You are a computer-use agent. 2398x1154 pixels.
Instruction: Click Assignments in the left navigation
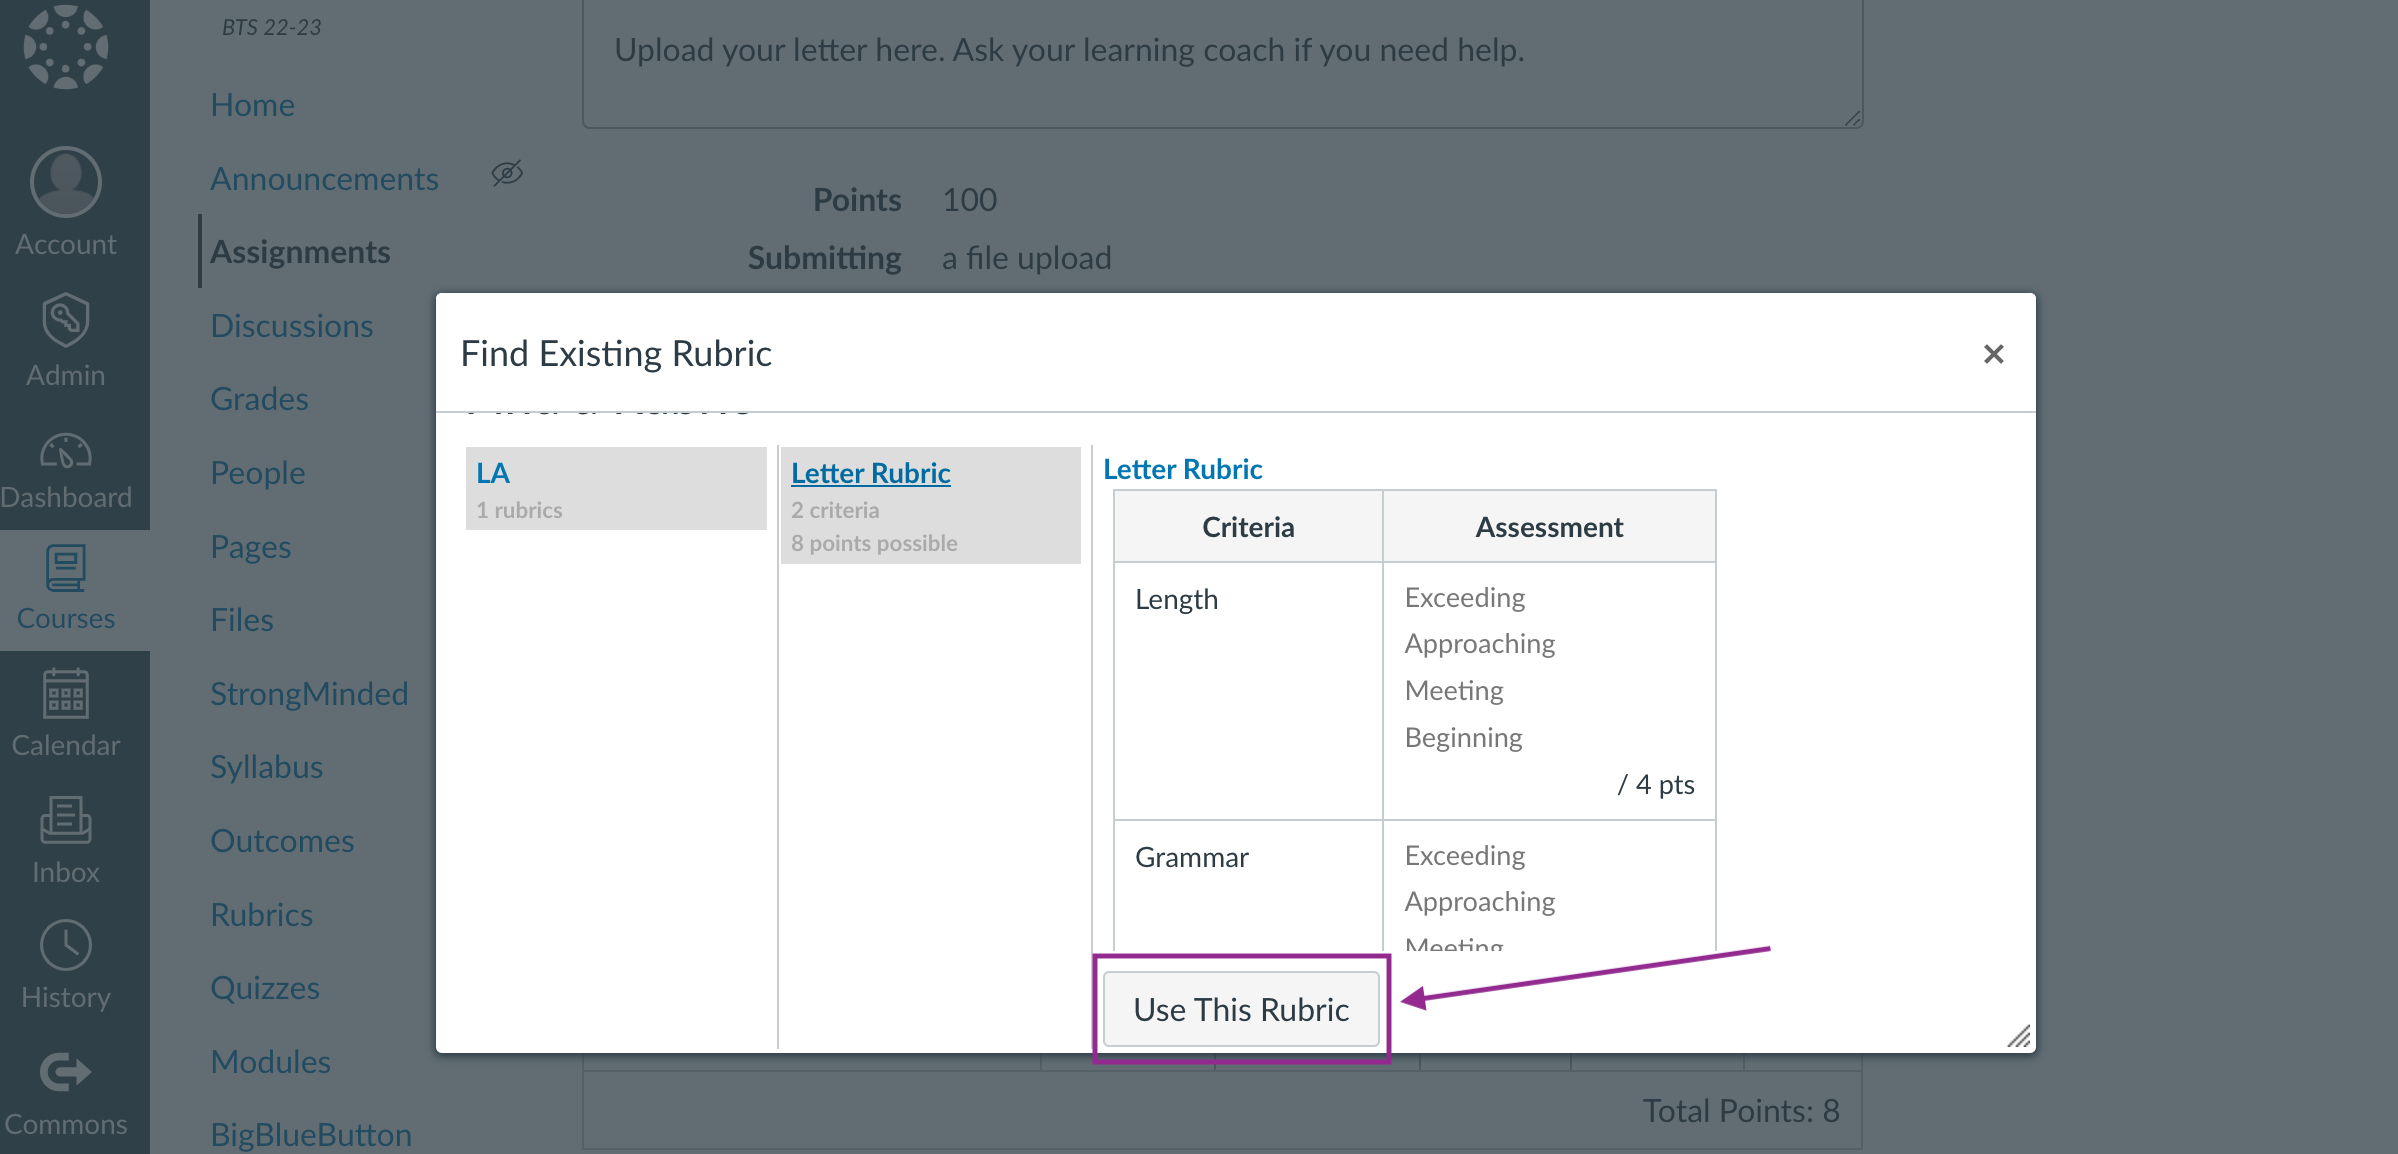pos(300,251)
